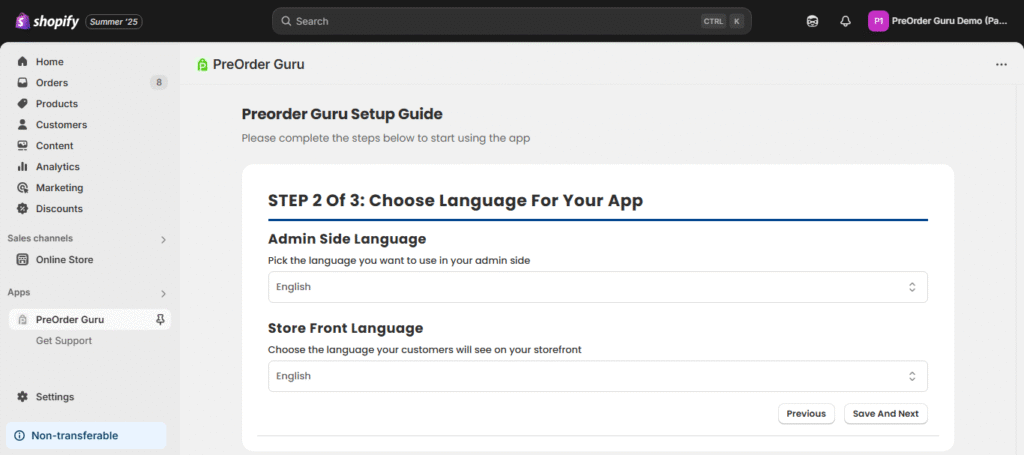Click the PreOrder Guru green app logo

pos(203,65)
